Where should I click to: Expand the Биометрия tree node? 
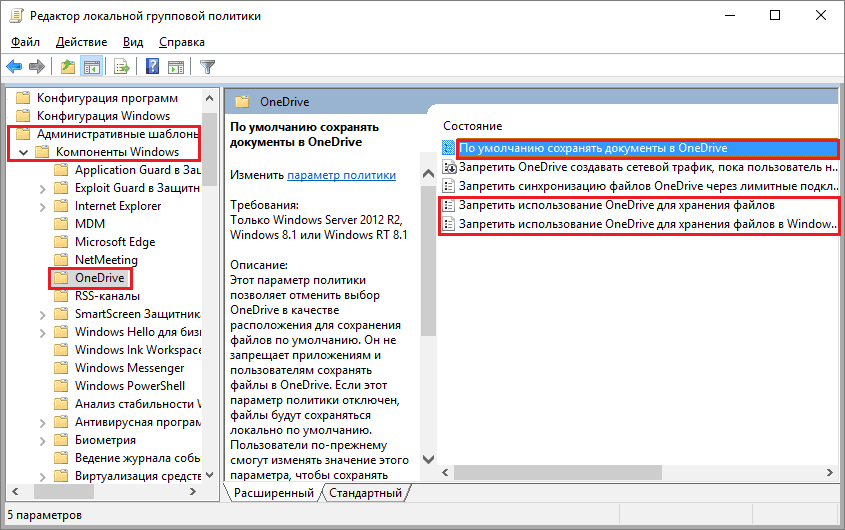tap(43, 441)
